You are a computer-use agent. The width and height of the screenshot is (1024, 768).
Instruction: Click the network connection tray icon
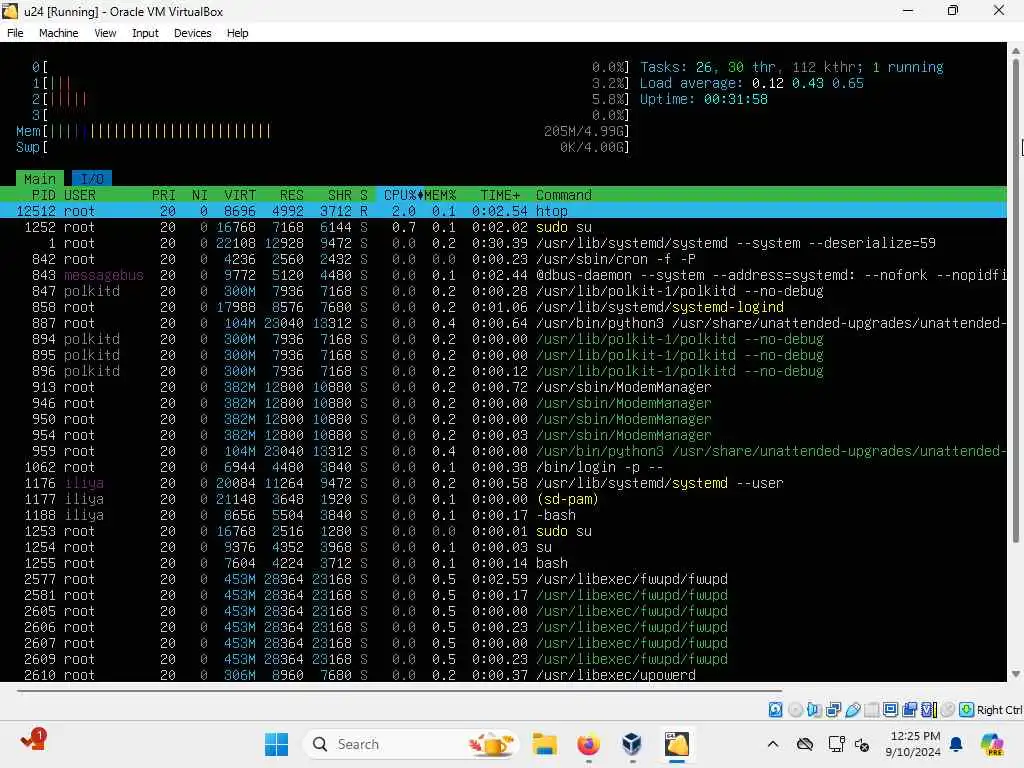coord(836,744)
